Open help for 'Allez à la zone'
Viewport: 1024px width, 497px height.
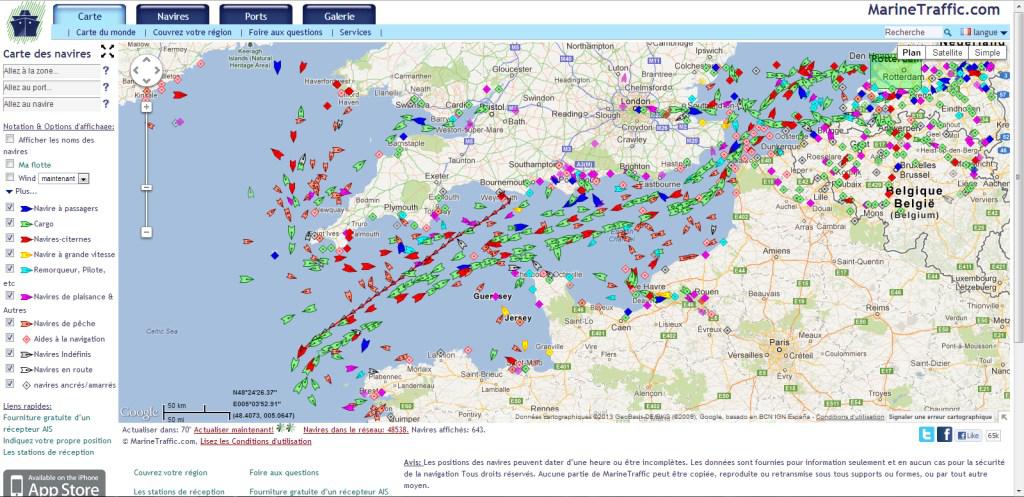point(106,71)
